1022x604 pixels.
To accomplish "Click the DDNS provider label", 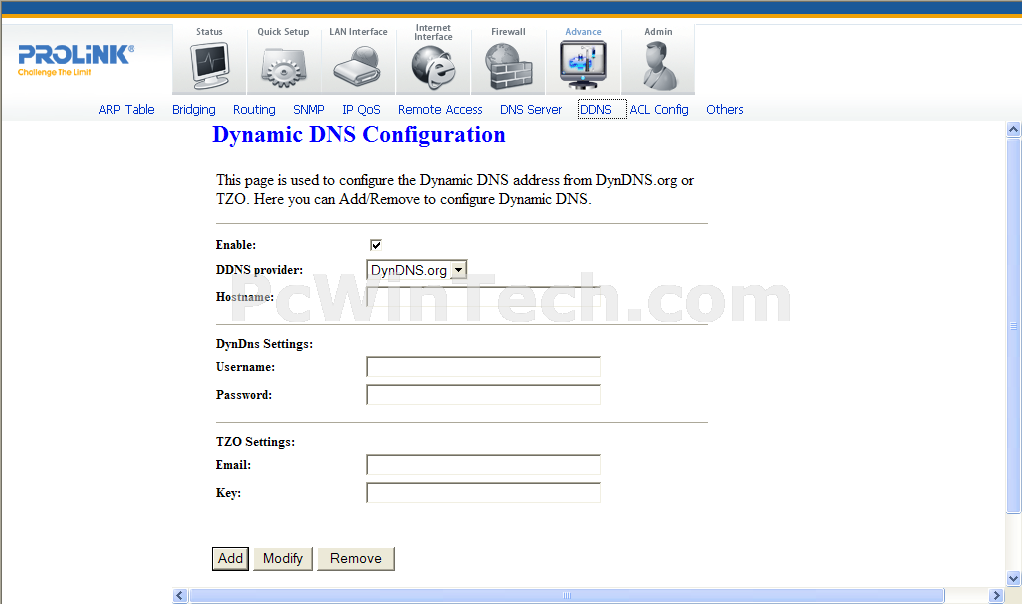I will pyautogui.click(x=259, y=270).
